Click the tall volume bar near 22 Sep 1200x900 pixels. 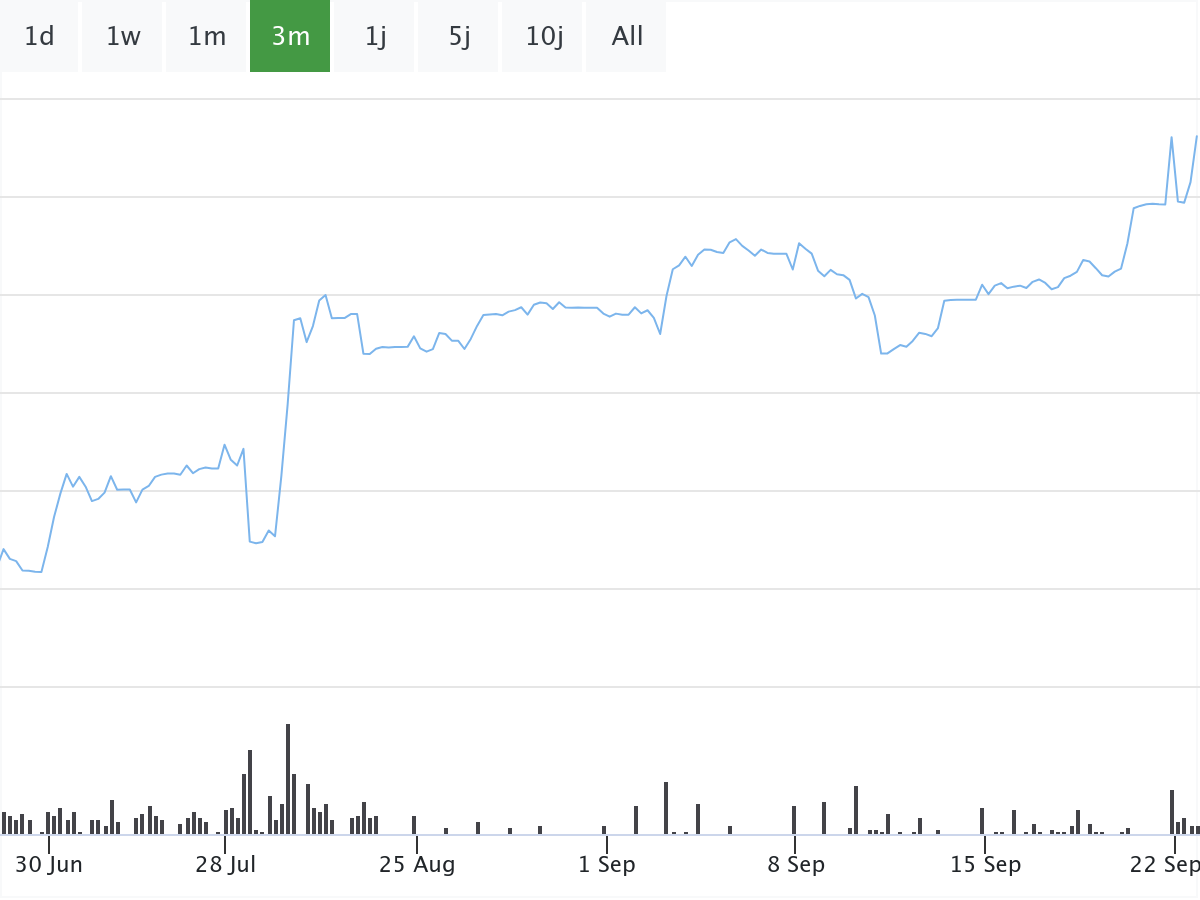[1172, 812]
